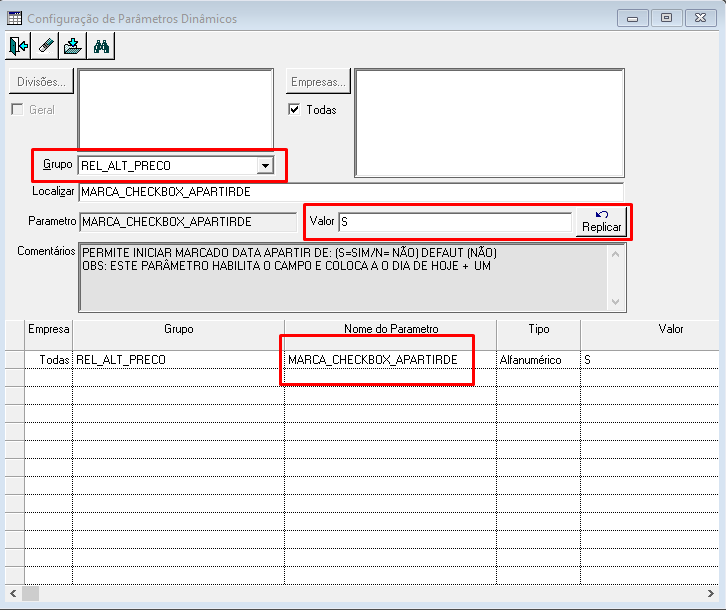
Task: Toggle the Geral checkbox
Action: (17, 110)
